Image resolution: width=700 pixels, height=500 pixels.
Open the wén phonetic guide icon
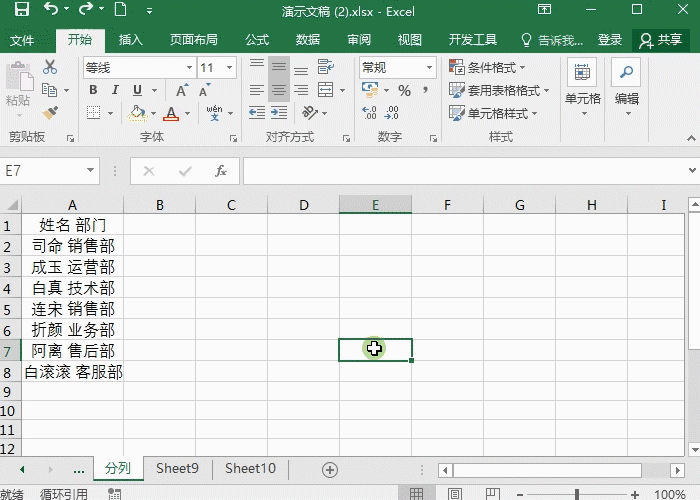[214, 113]
